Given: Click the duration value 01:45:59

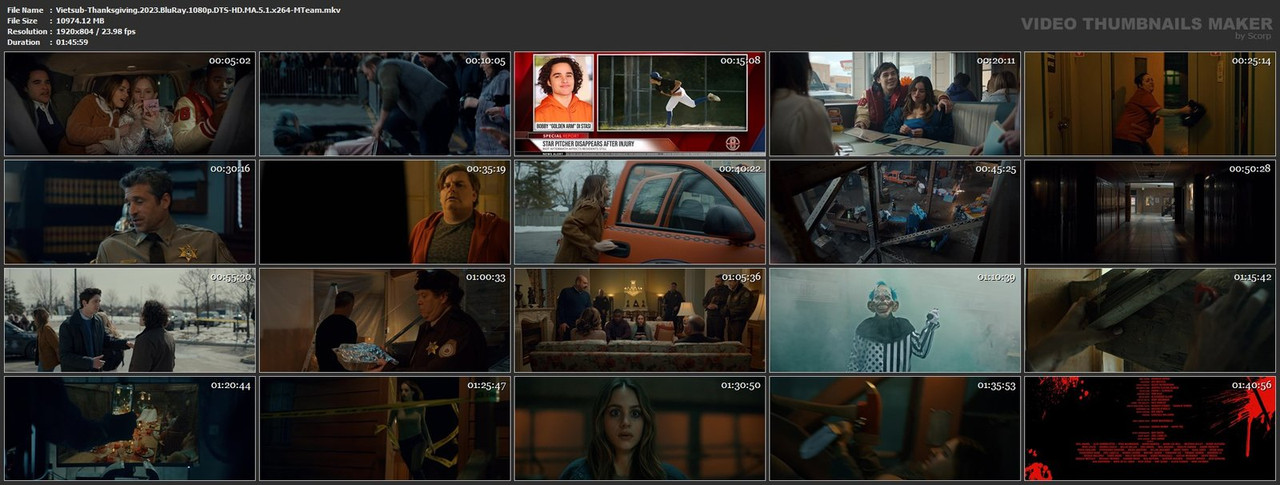Looking at the screenshot, I should [x=73, y=42].
